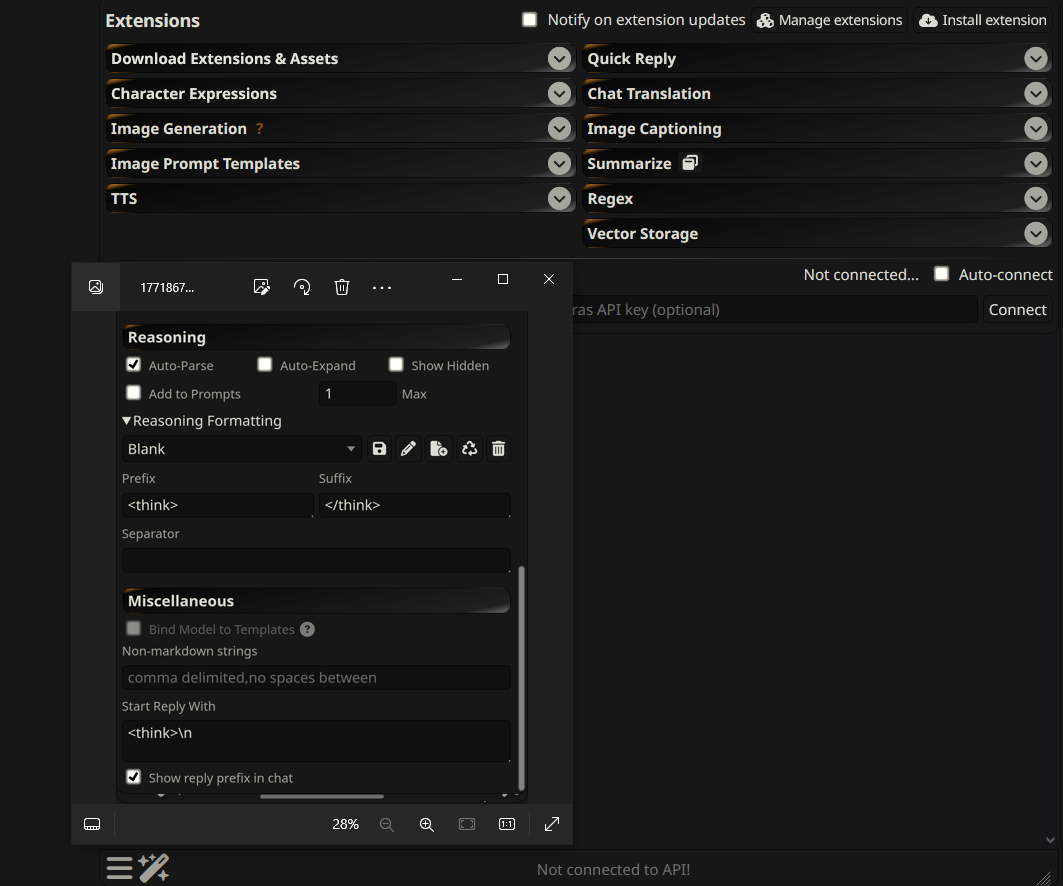
Task: Expand Image Prompt Templates section
Action: [x=559, y=163]
